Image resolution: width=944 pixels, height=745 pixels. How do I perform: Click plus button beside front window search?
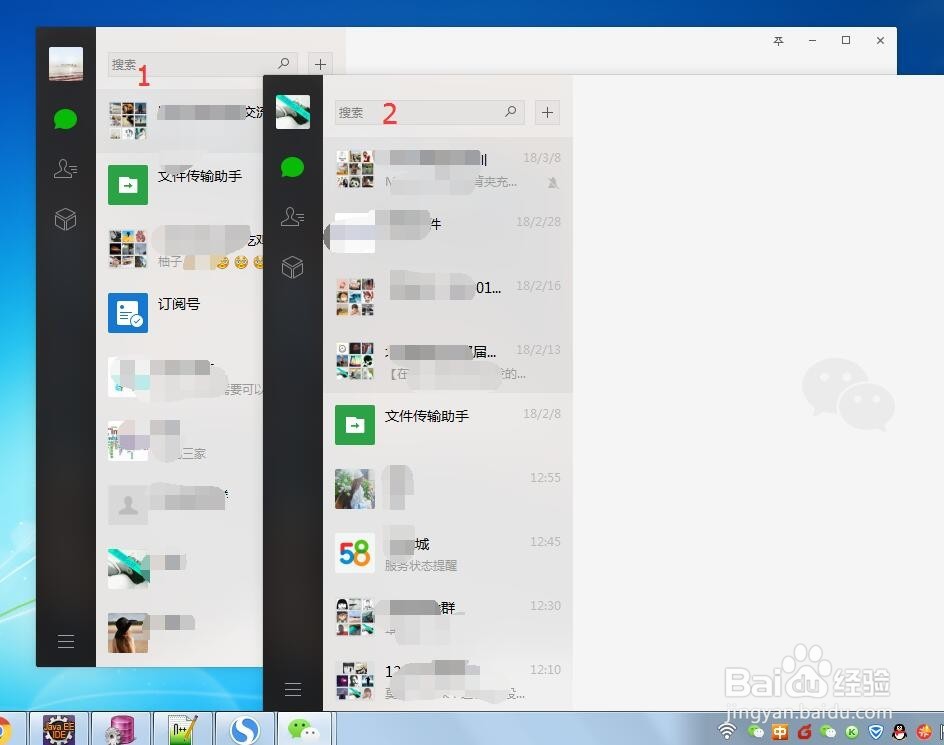pyautogui.click(x=547, y=112)
